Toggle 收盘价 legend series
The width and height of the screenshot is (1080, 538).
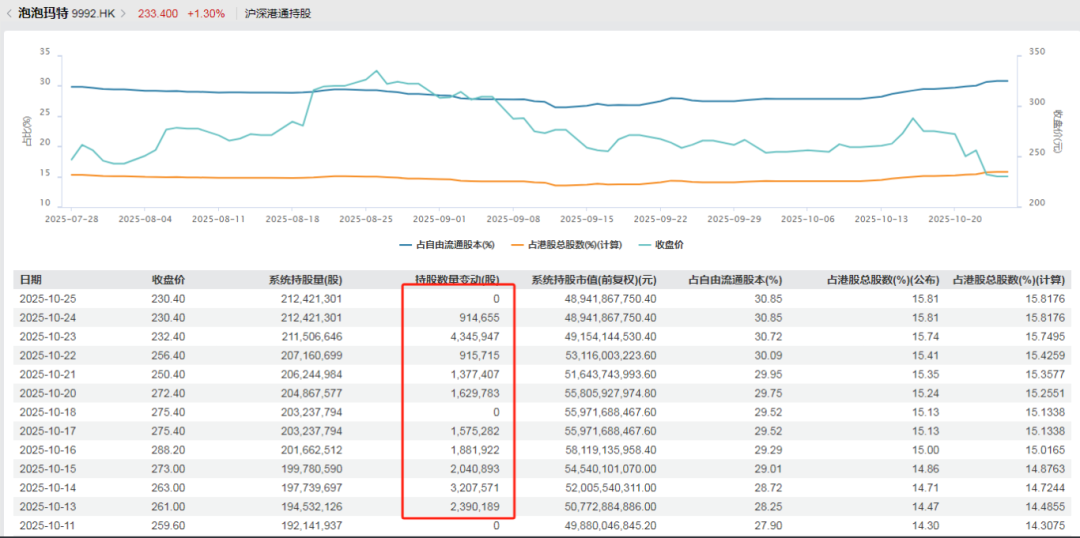coord(663,244)
